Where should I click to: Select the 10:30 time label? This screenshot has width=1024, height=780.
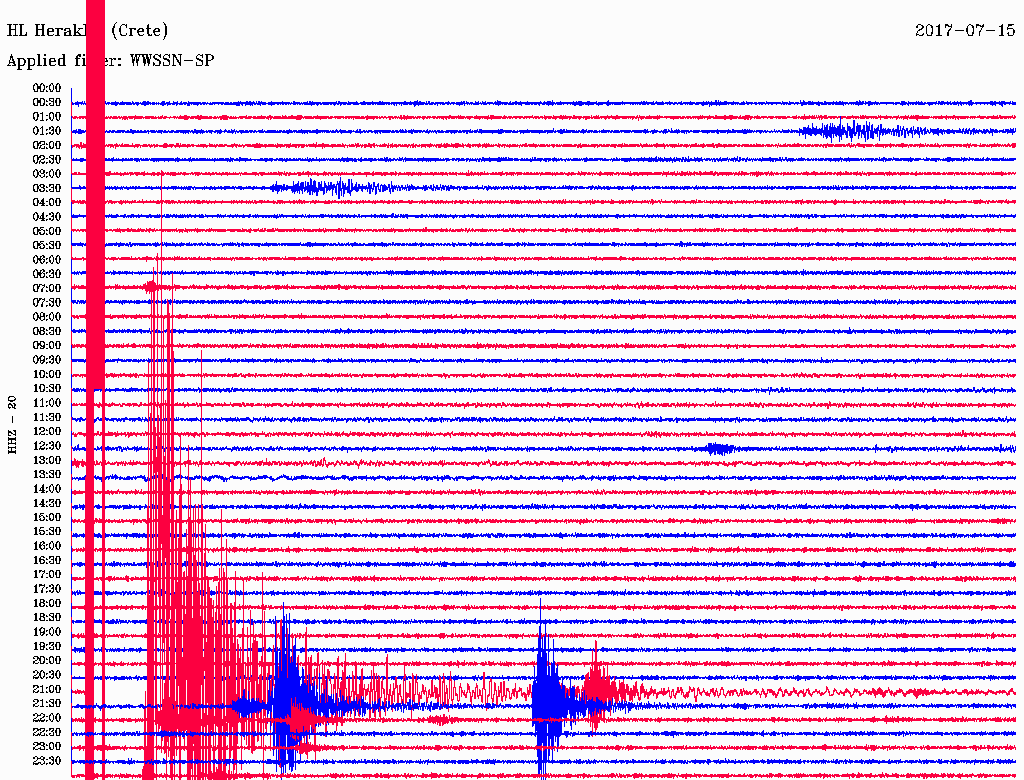click(x=46, y=389)
